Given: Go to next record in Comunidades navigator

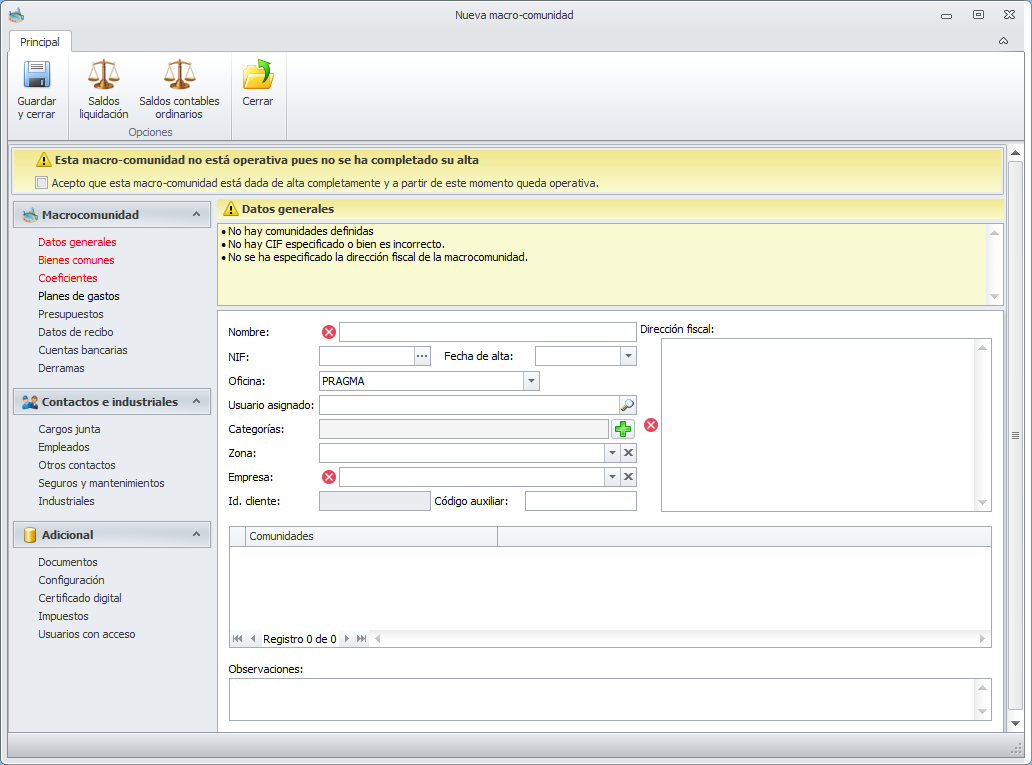Looking at the screenshot, I should coord(347,639).
